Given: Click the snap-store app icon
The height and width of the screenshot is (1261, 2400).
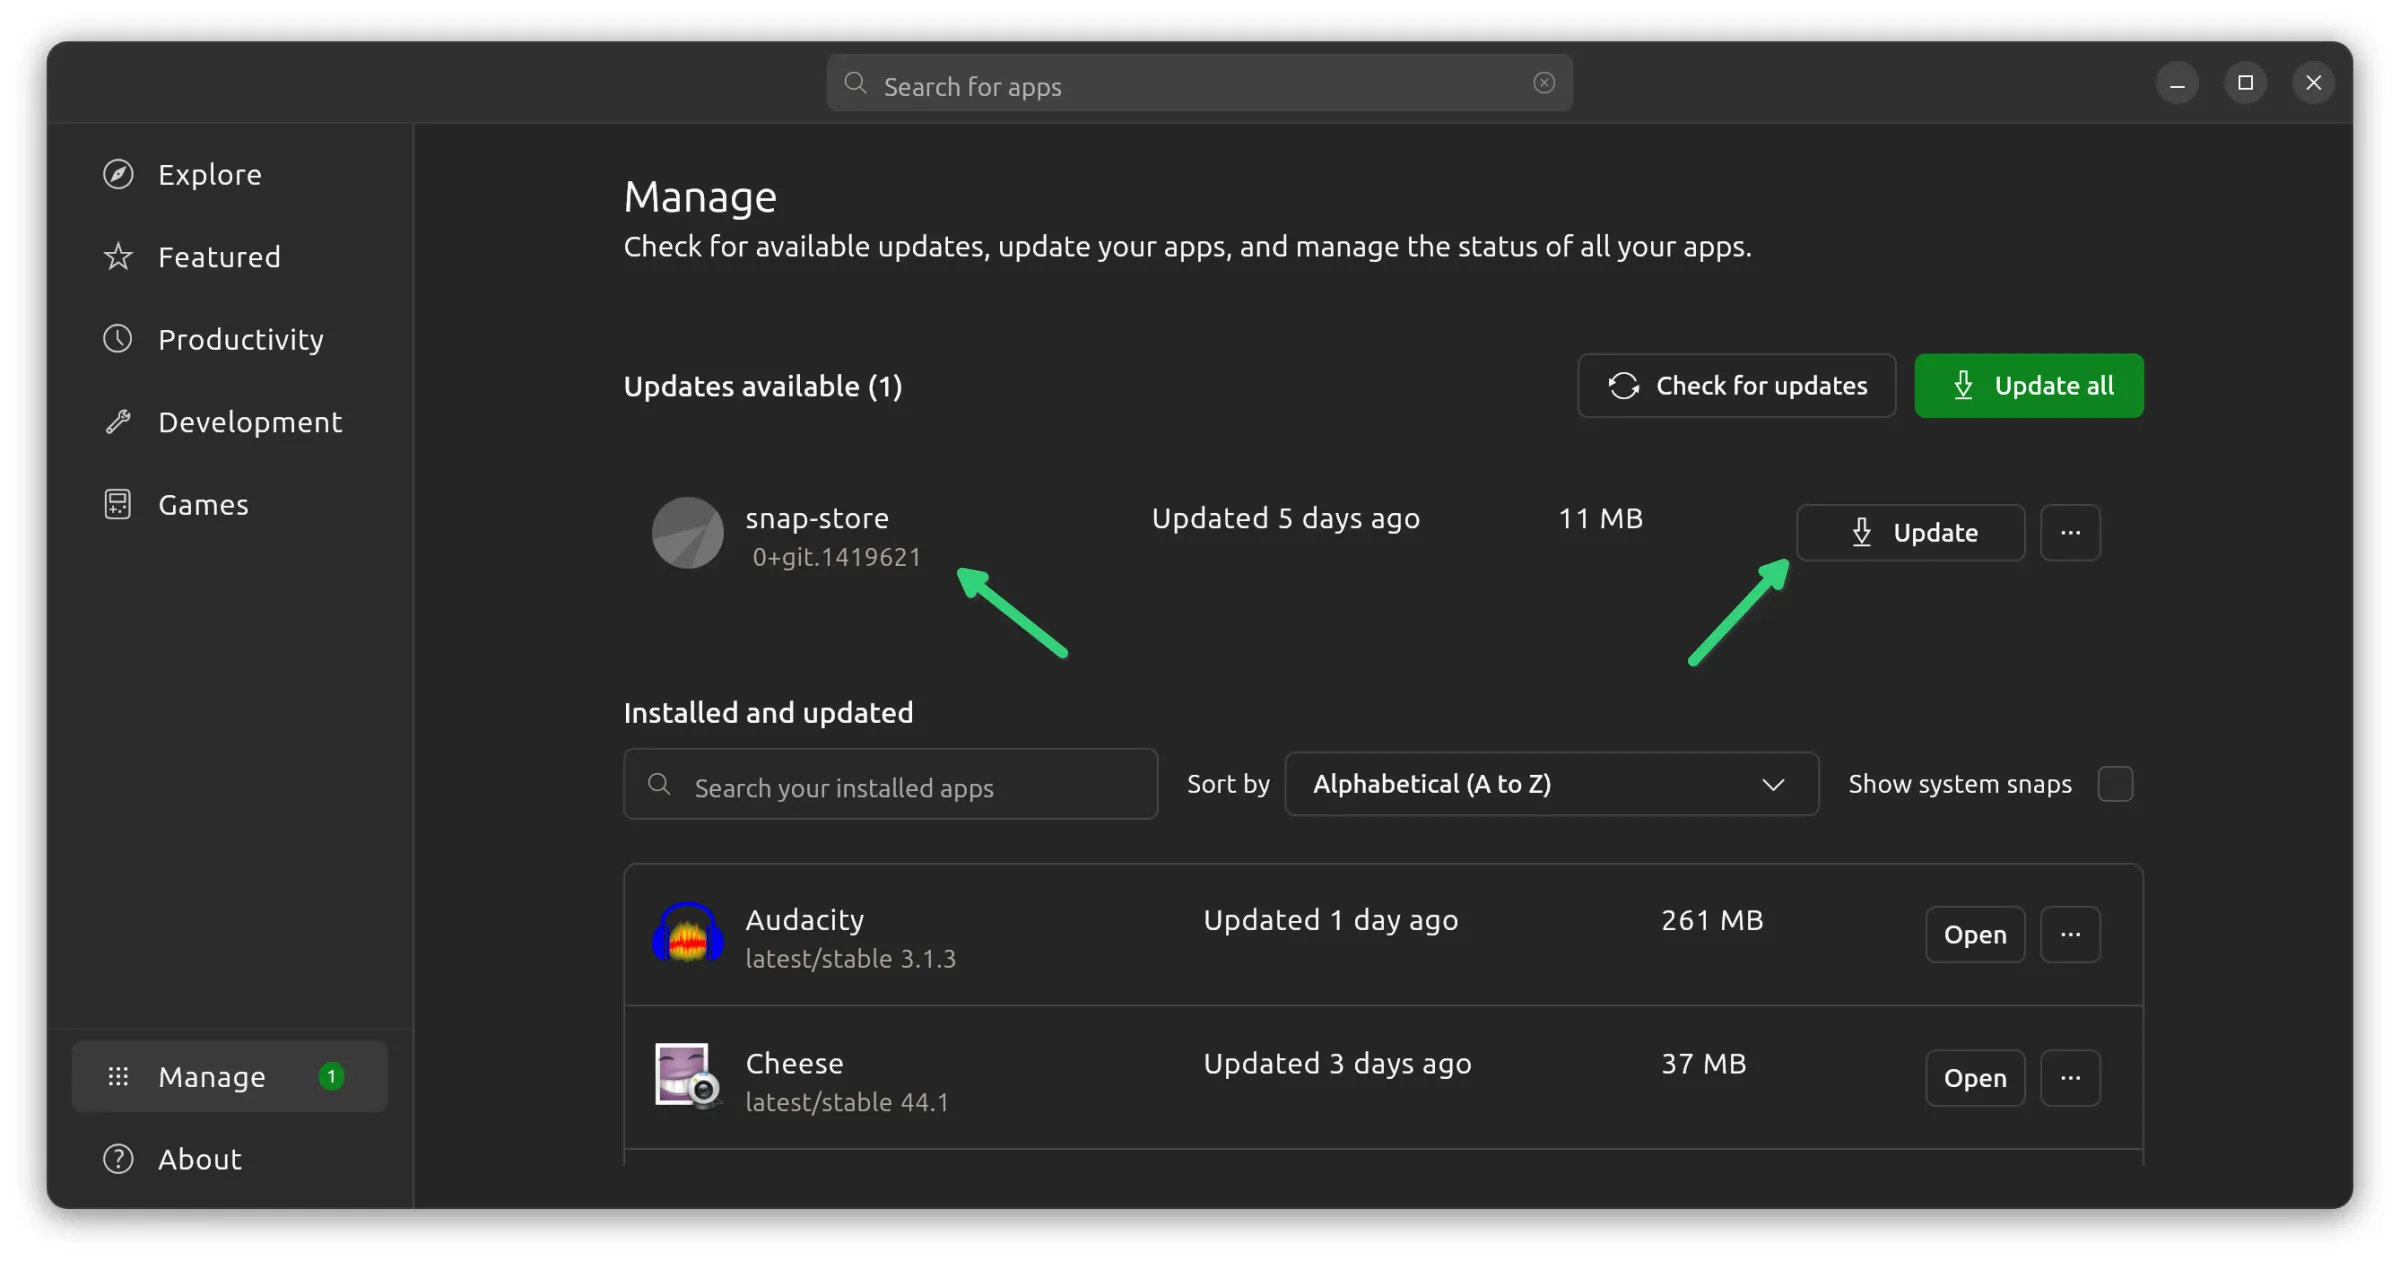Looking at the screenshot, I should tap(688, 533).
